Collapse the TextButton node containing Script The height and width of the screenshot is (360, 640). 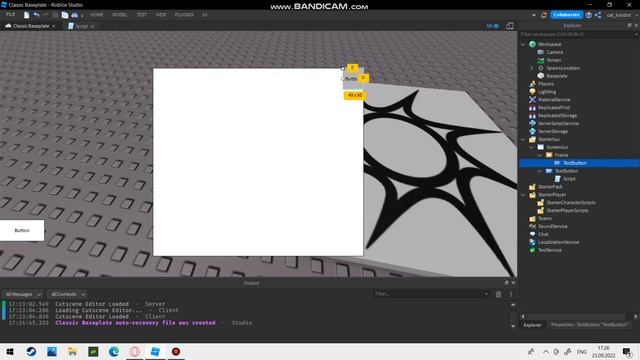540,171
